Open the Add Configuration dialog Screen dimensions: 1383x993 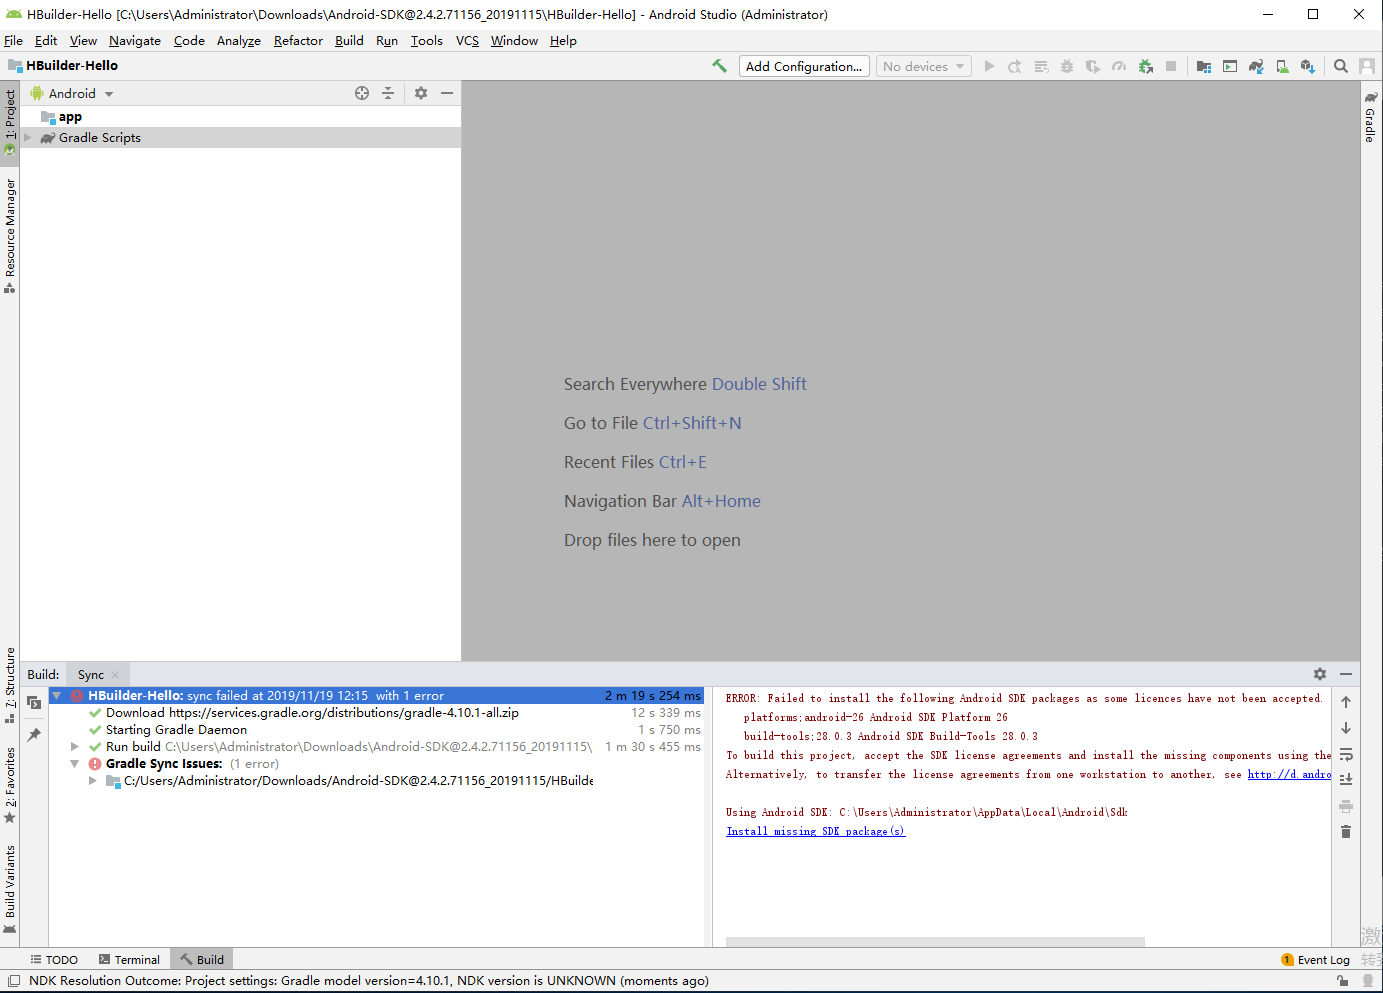click(x=804, y=66)
